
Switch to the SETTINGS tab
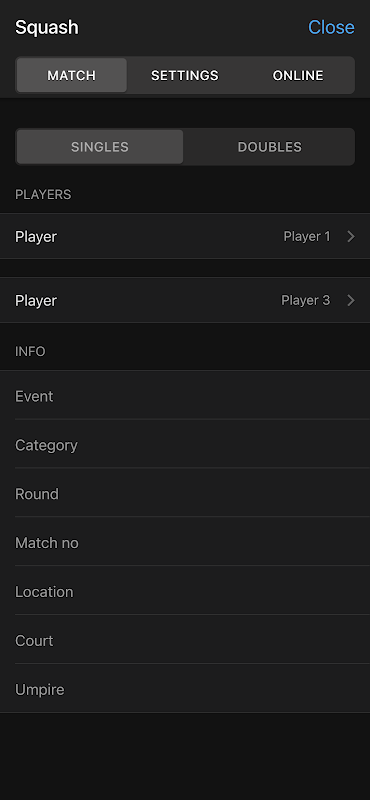tap(185, 76)
